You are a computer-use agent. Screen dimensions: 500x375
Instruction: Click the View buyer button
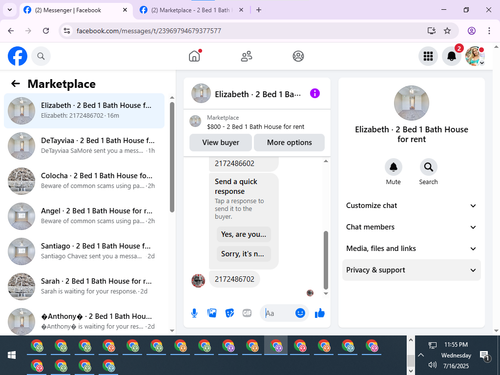click(220, 142)
